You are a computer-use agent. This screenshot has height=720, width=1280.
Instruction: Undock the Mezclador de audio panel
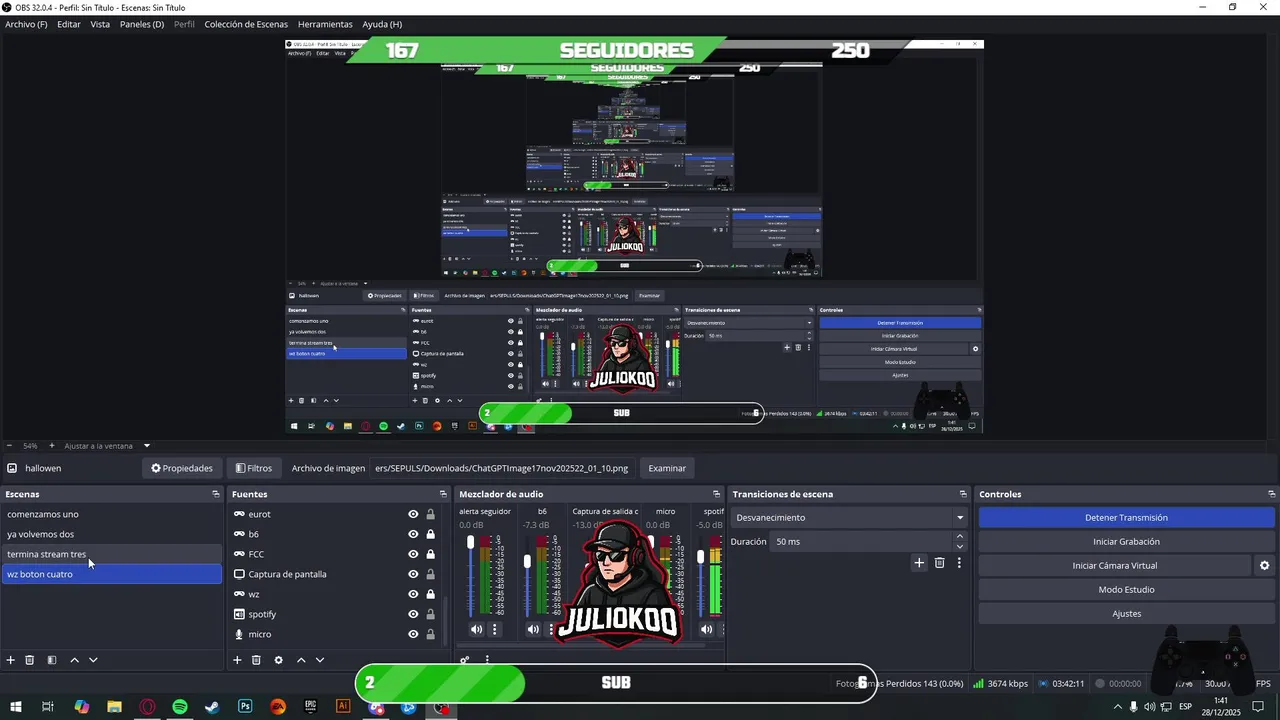(716, 494)
